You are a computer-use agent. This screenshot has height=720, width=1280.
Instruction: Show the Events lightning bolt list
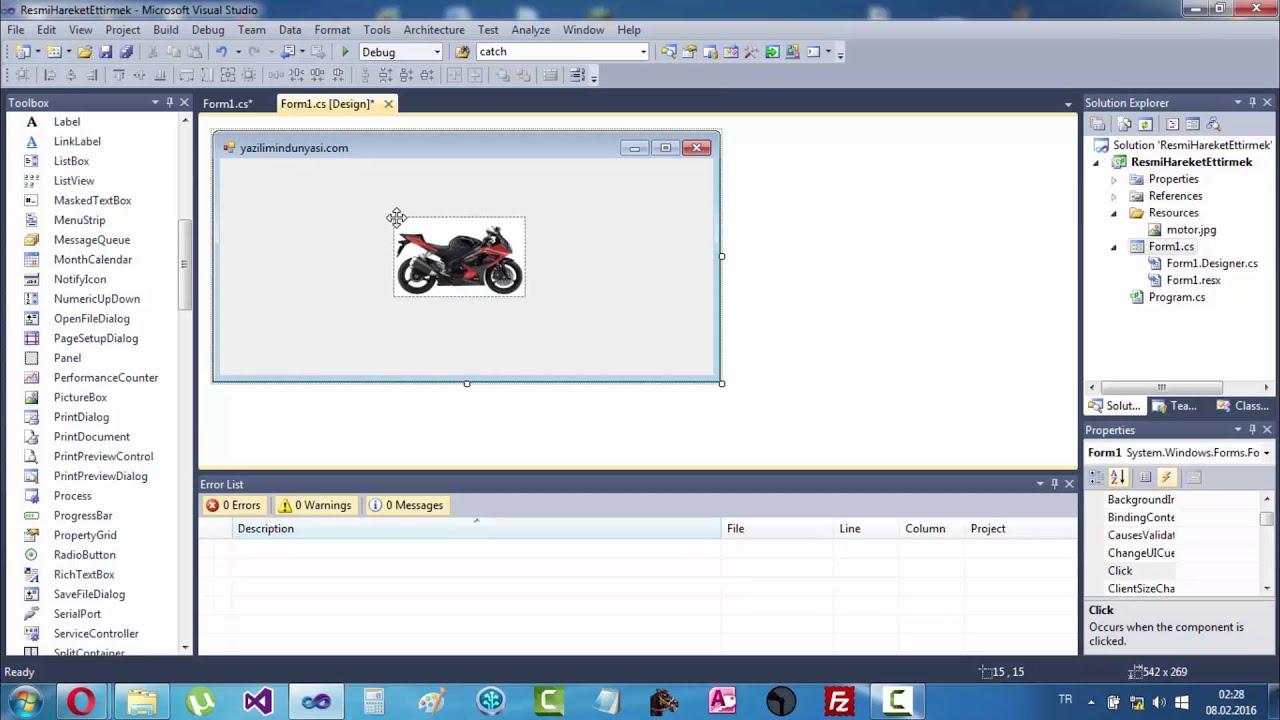coord(1166,477)
